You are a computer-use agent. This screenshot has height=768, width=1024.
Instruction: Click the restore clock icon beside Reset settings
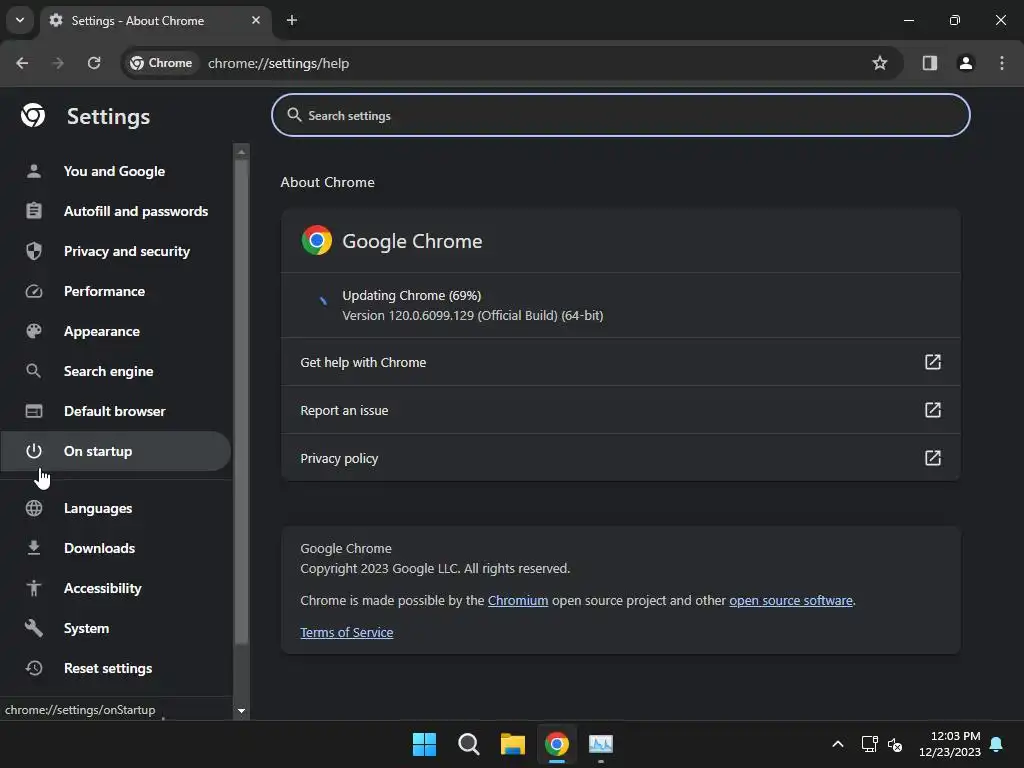pyautogui.click(x=34, y=668)
